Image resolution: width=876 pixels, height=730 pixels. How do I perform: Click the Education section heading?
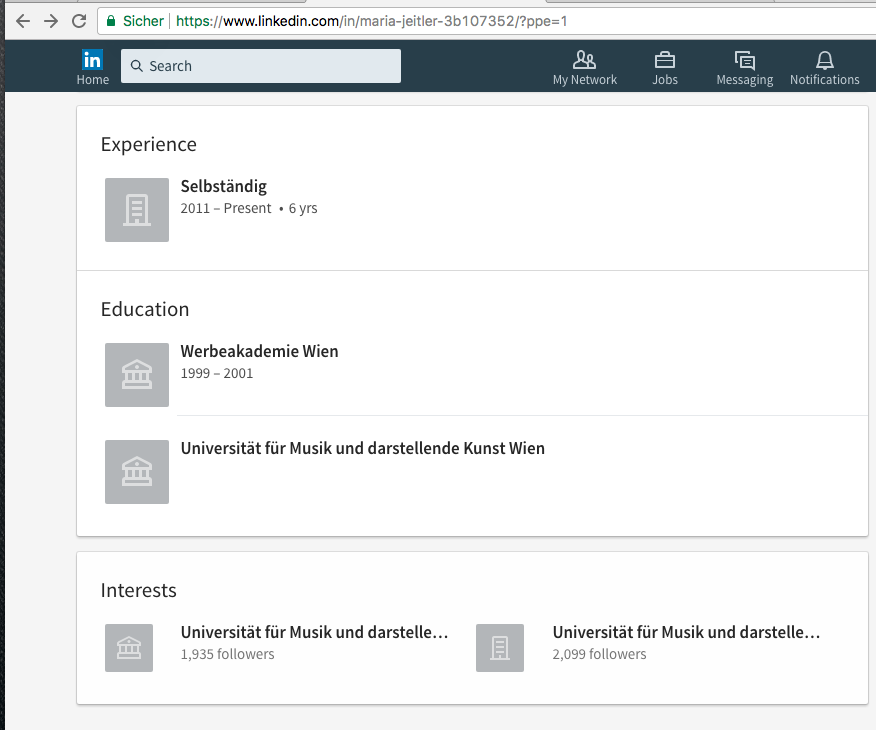(x=145, y=309)
